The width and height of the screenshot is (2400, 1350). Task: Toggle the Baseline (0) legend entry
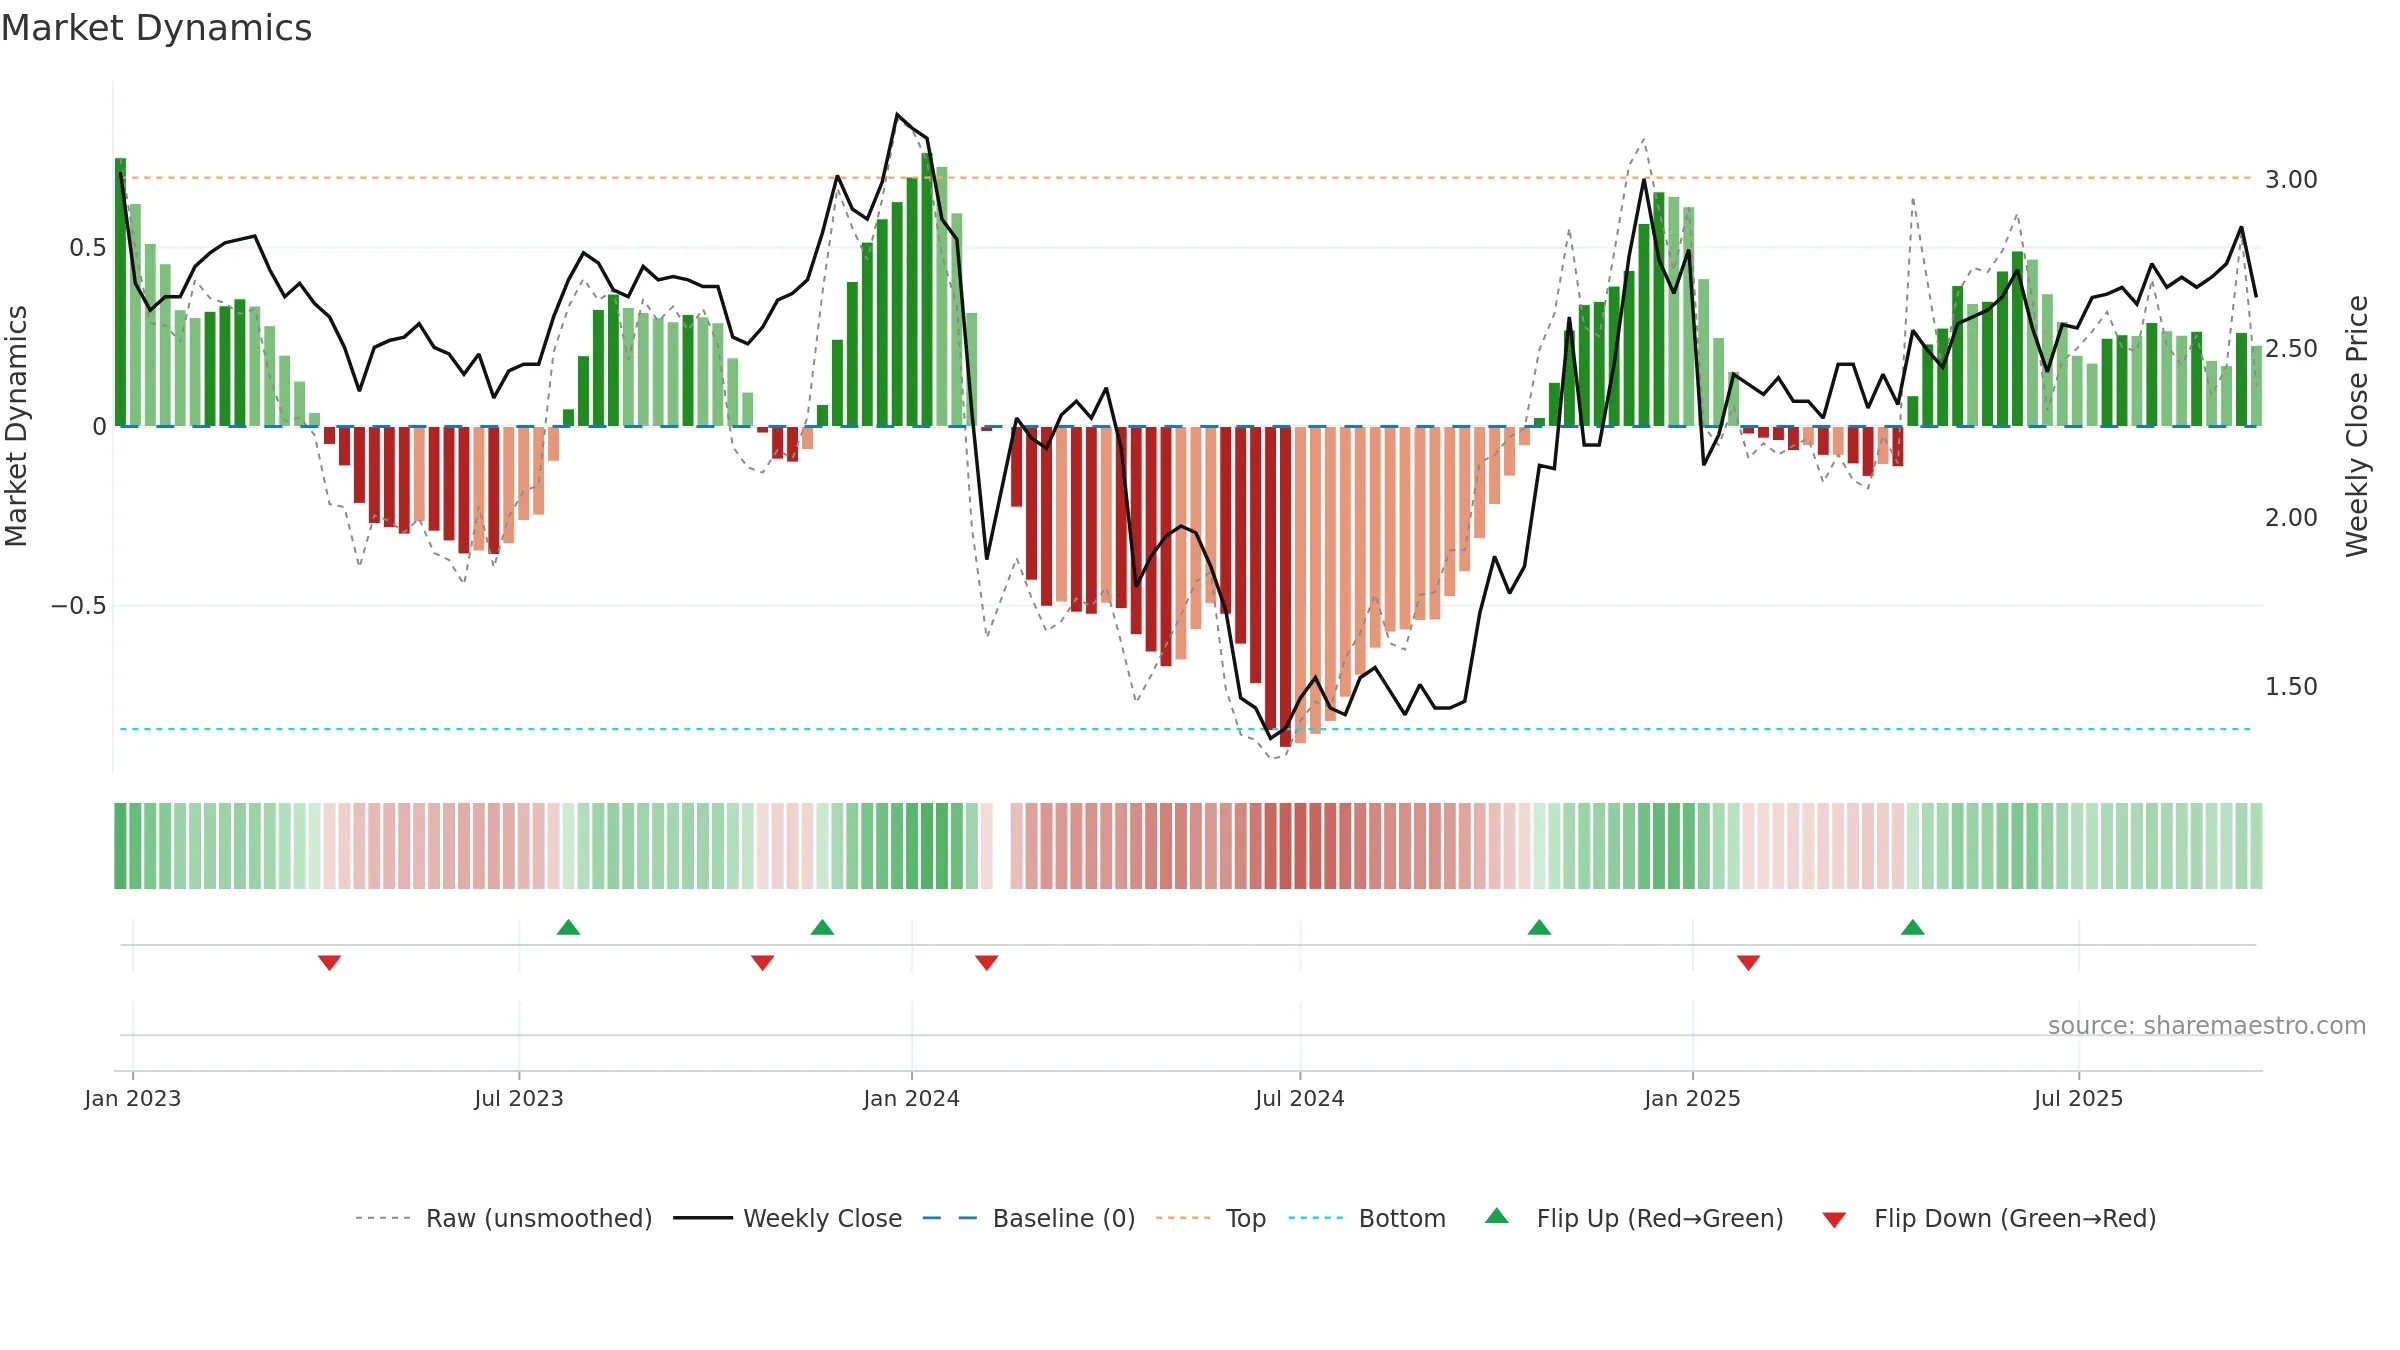tap(1028, 1218)
